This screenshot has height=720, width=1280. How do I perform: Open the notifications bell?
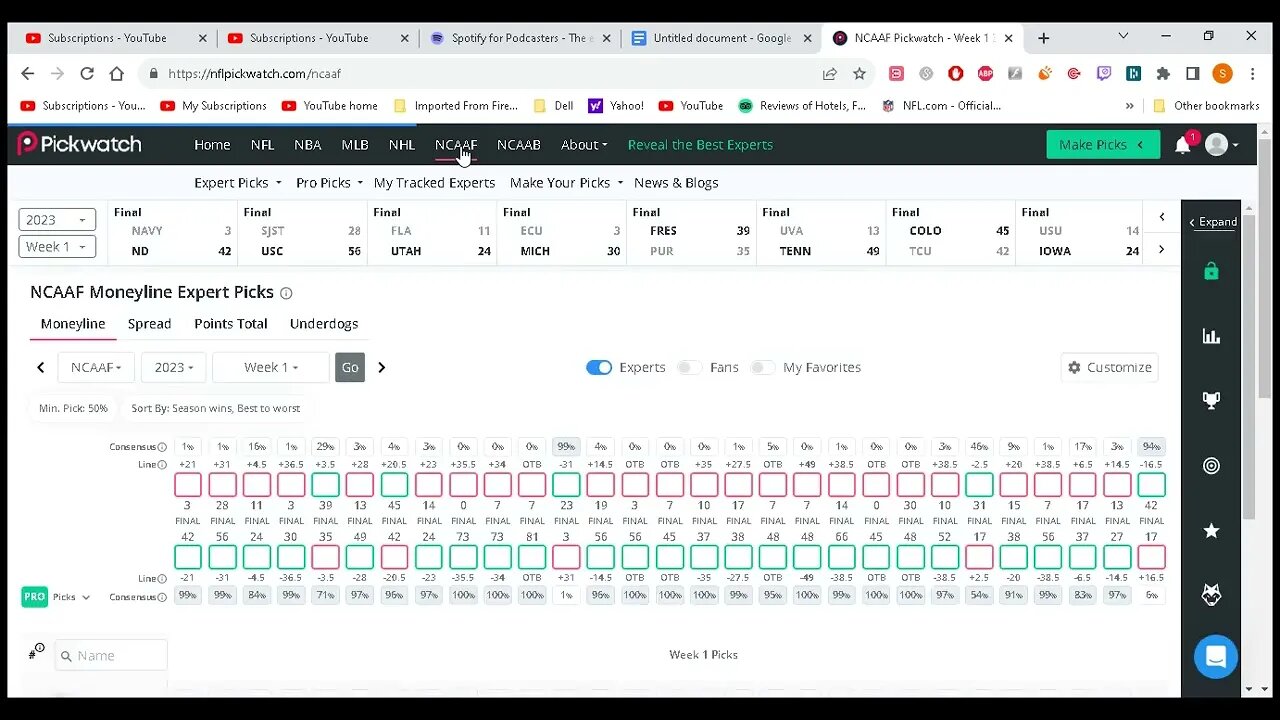point(1182,145)
